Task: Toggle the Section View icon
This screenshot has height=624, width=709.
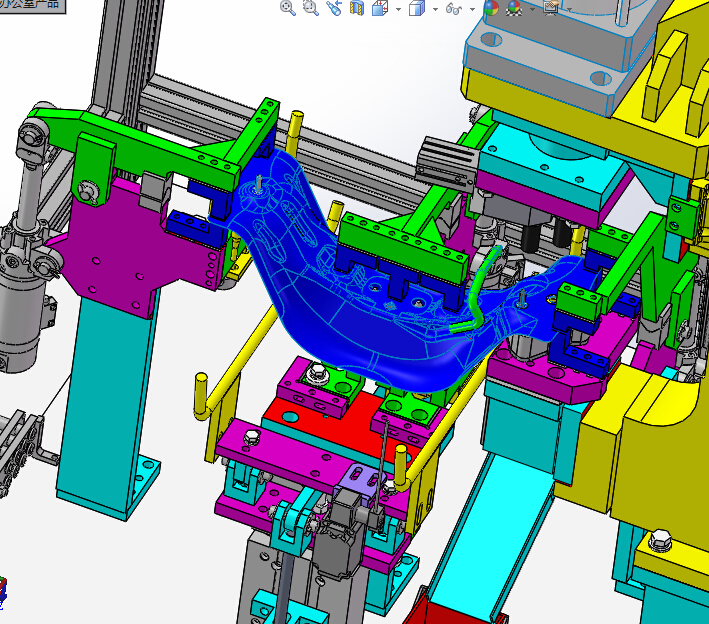Action: pyautogui.click(x=357, y=8)
